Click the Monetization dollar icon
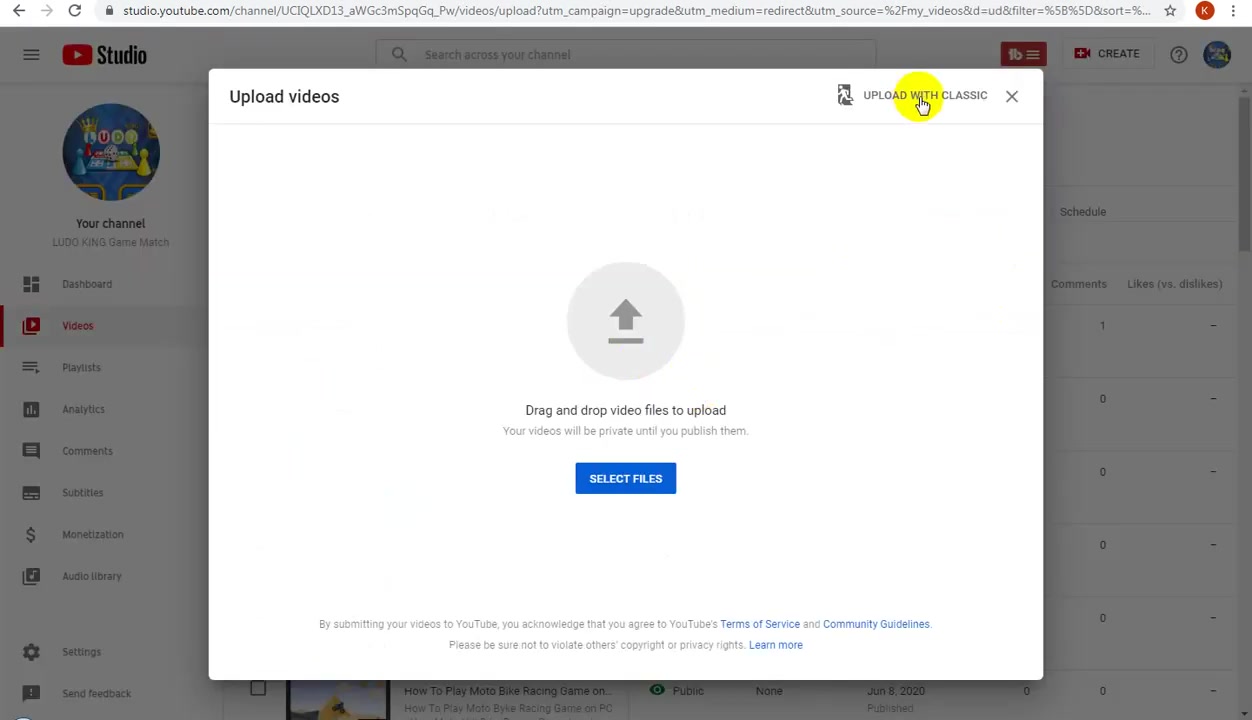 point(31,534)
